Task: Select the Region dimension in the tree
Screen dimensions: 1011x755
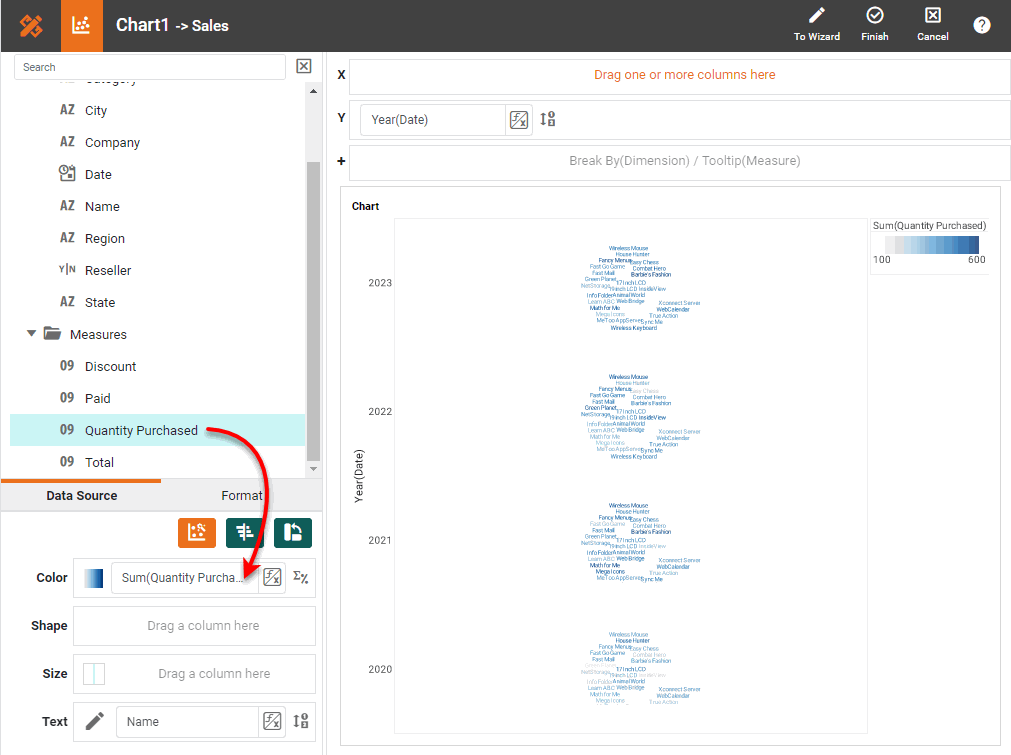Action: (104, 239)
